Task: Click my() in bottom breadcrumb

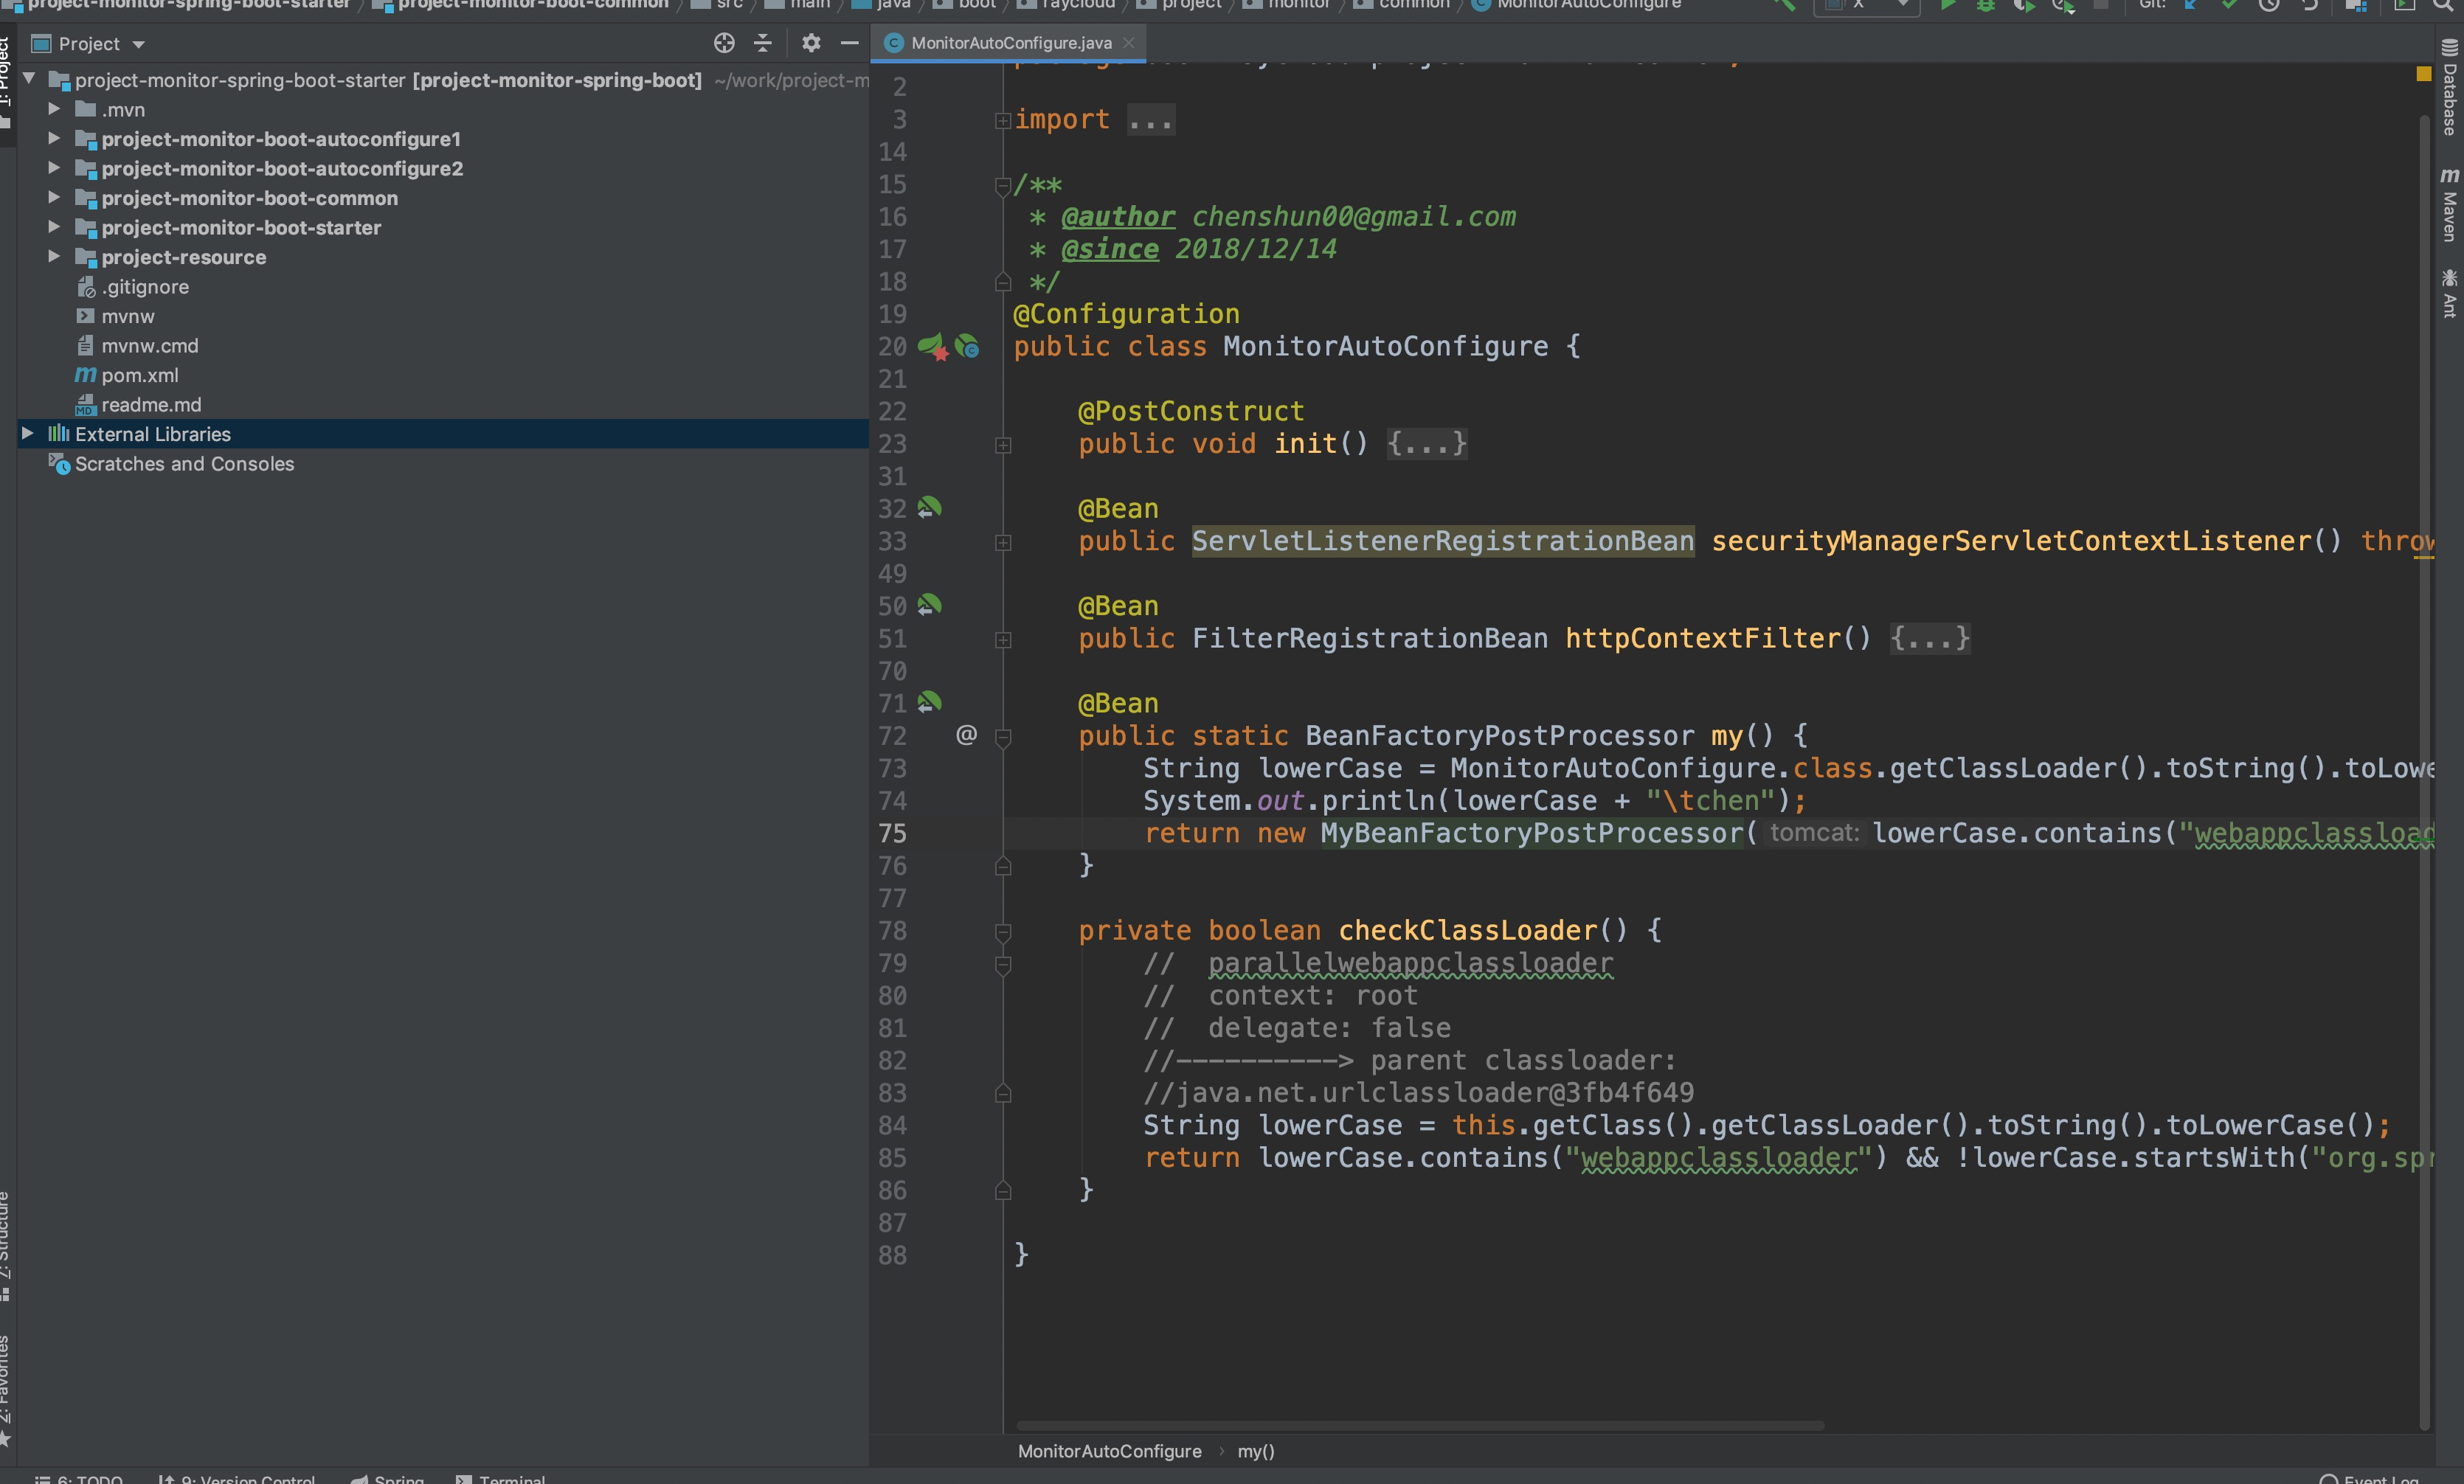Action: pyautogui.click(x=1255, y=1450)
